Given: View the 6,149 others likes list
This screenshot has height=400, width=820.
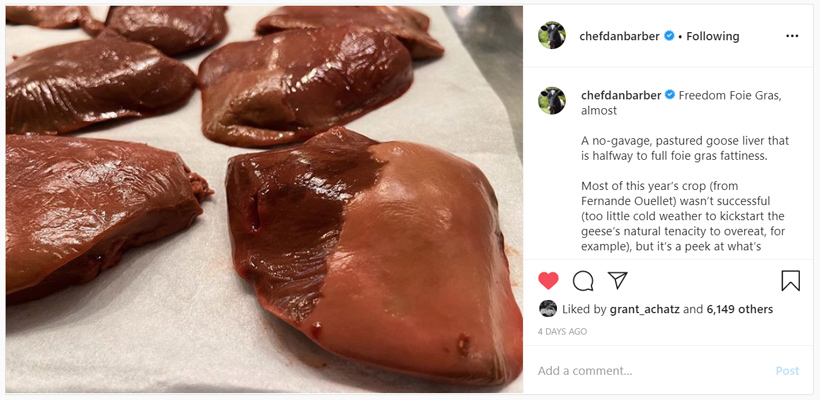Looking at the screenshot, I should pos(739,310).
